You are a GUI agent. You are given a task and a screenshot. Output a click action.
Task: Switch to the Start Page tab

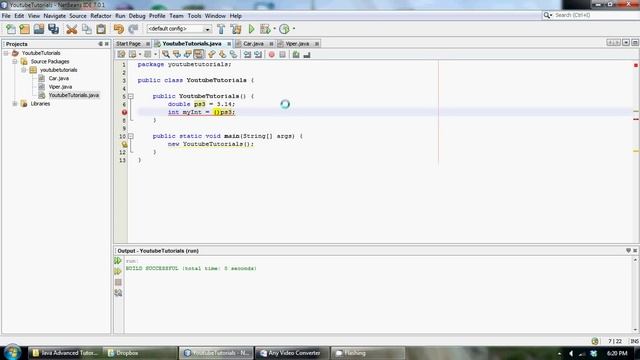point(128,44)
